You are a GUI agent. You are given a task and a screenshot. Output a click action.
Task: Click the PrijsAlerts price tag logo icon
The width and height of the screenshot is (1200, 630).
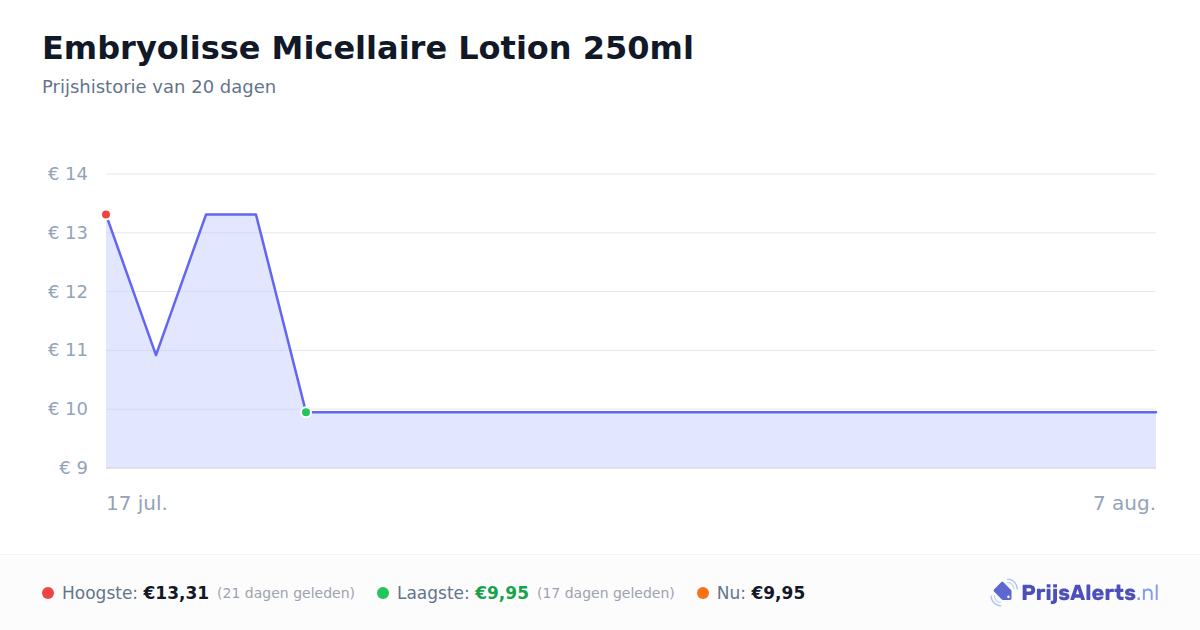(x=1003, y=593)
